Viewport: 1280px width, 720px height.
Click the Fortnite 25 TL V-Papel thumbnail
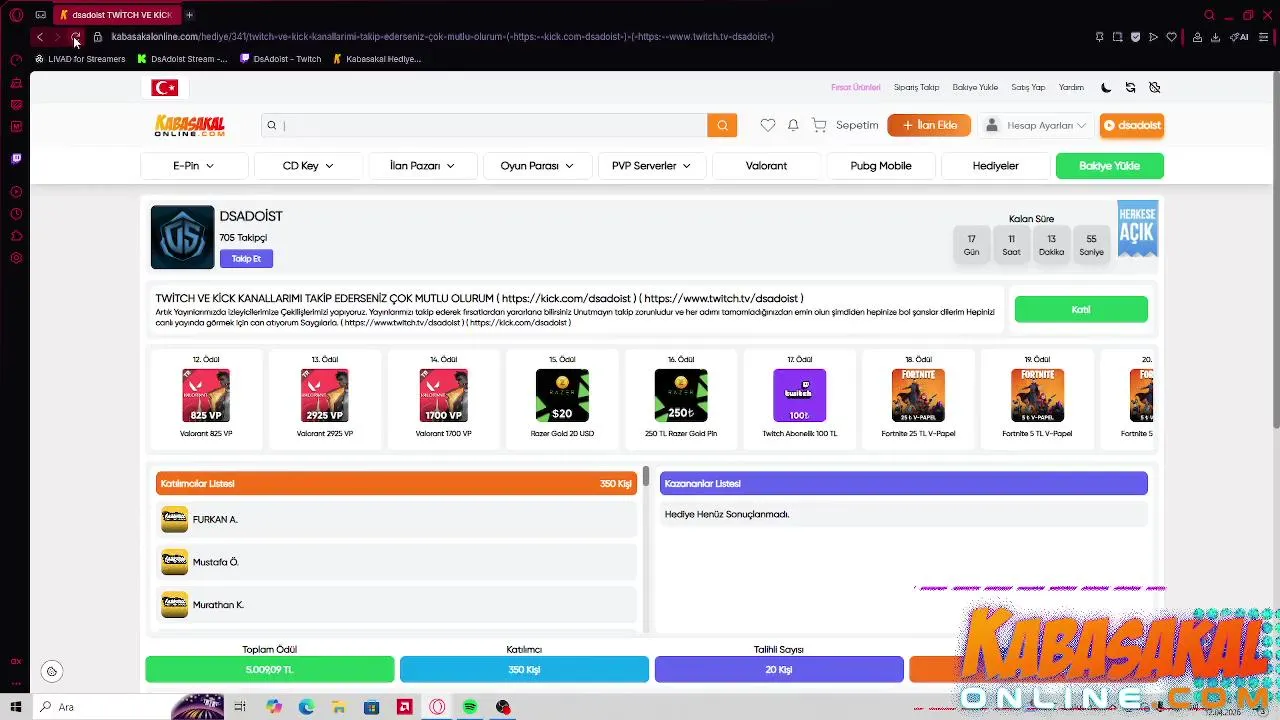pyautogui.click(x=918, y=396)
